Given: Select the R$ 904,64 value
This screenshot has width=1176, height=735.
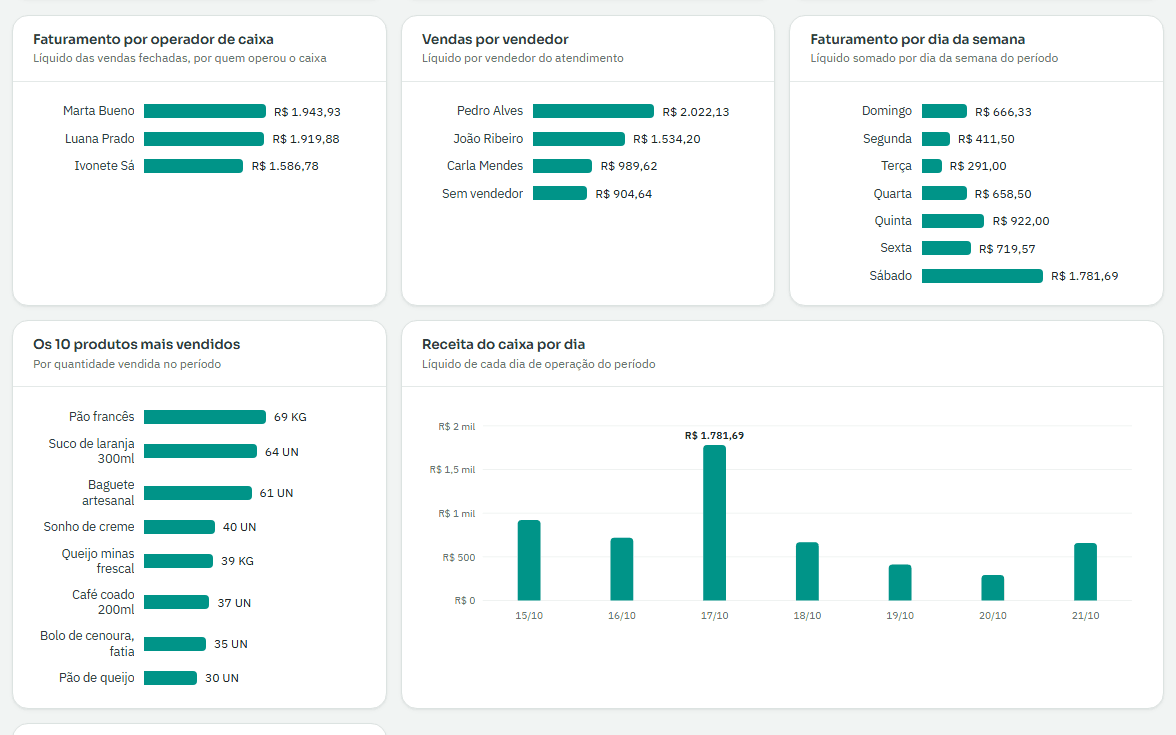Looking at the screenshot, I should click(x=624, y=194).
